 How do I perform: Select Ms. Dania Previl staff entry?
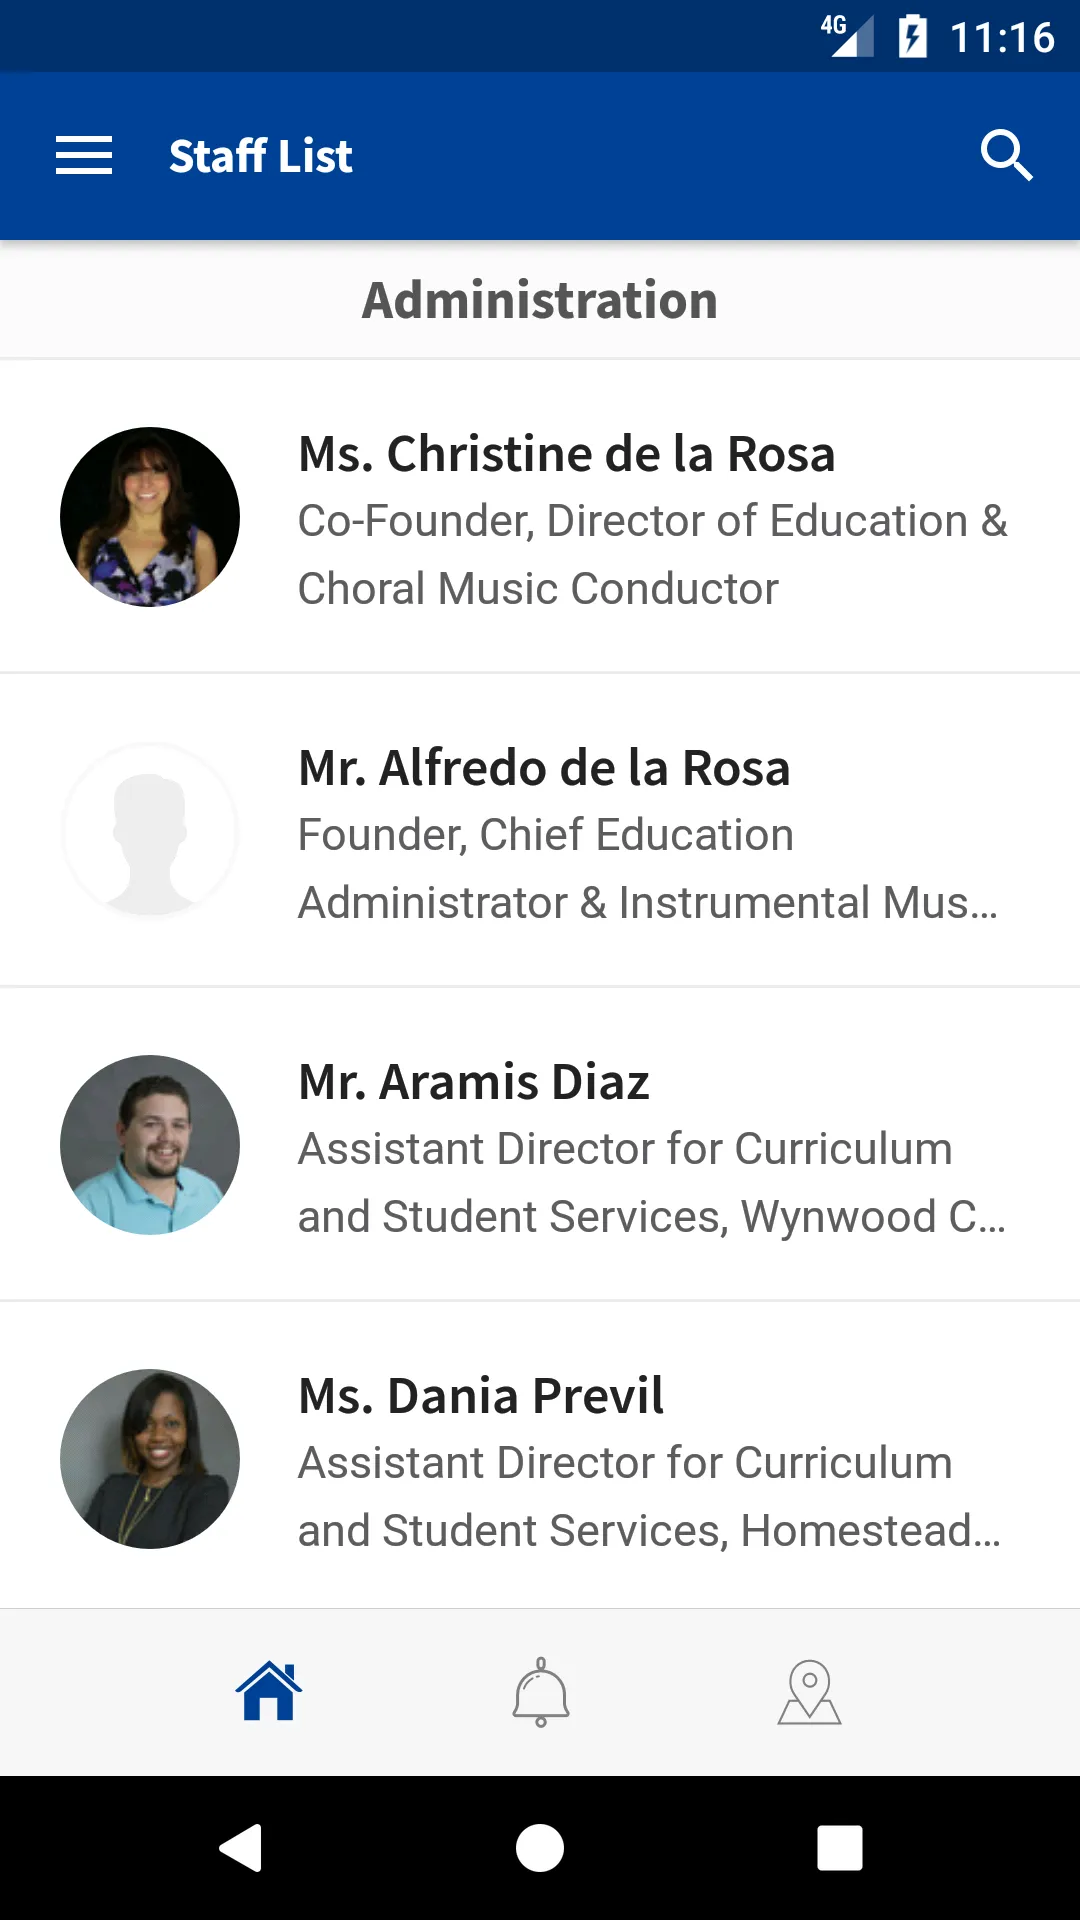click(x=540, y=1457)
